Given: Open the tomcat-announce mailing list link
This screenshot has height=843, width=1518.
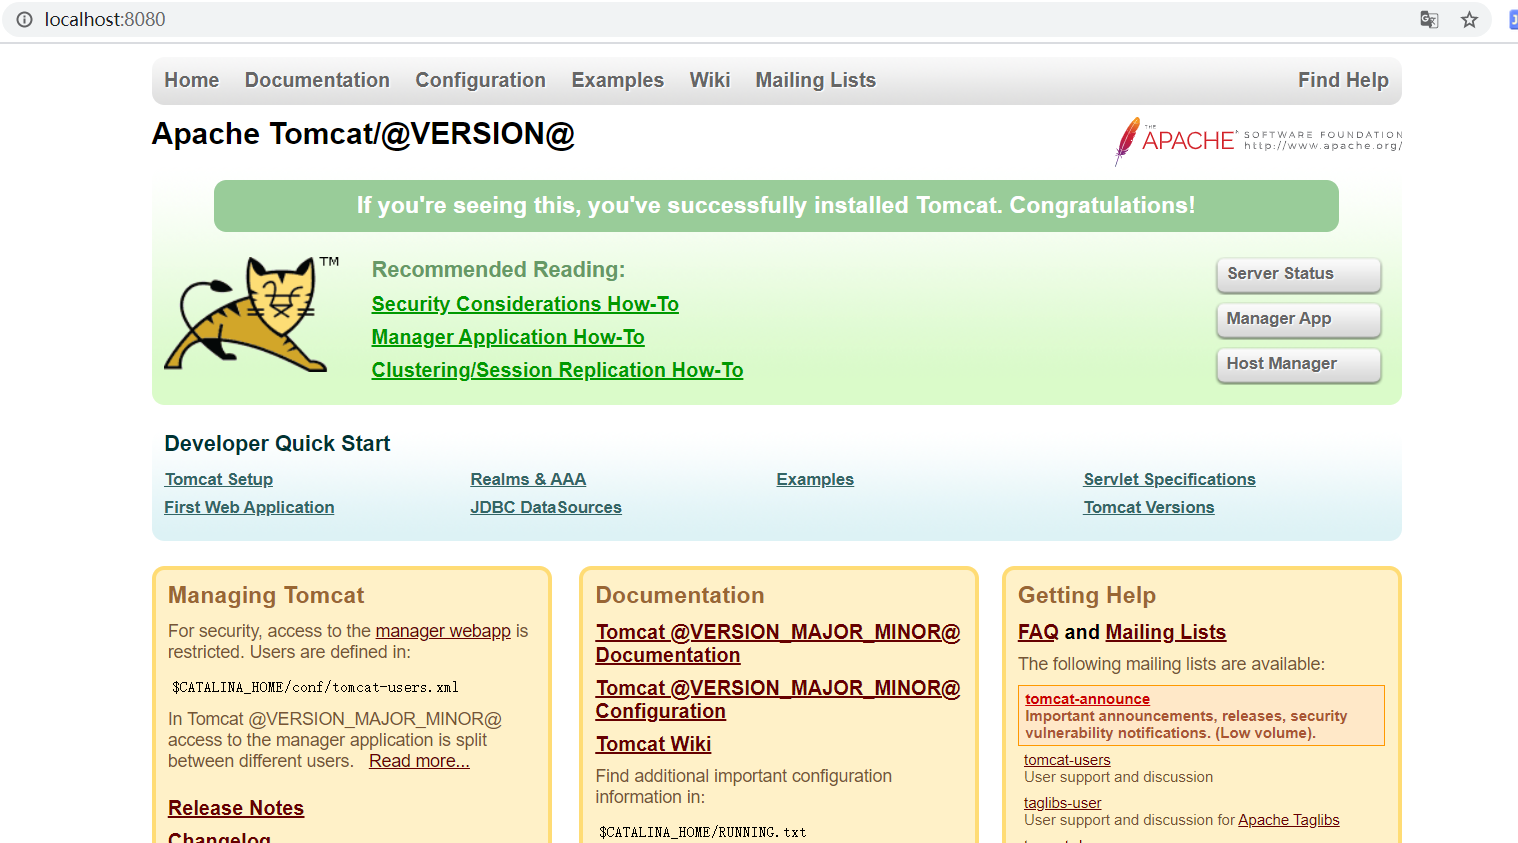Looking at the screenshot, I should pos(1087,699).
